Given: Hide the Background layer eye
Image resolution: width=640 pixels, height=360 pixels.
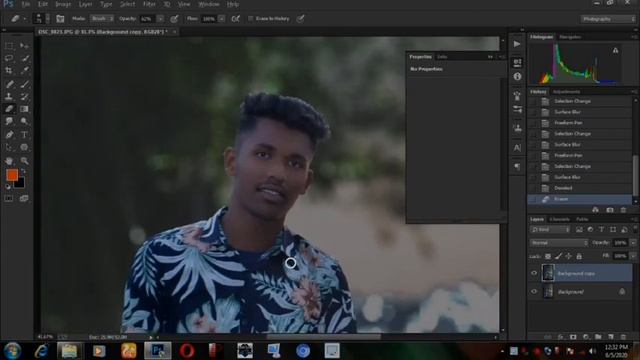Looking at the screenshot, I should coord(534,291).
